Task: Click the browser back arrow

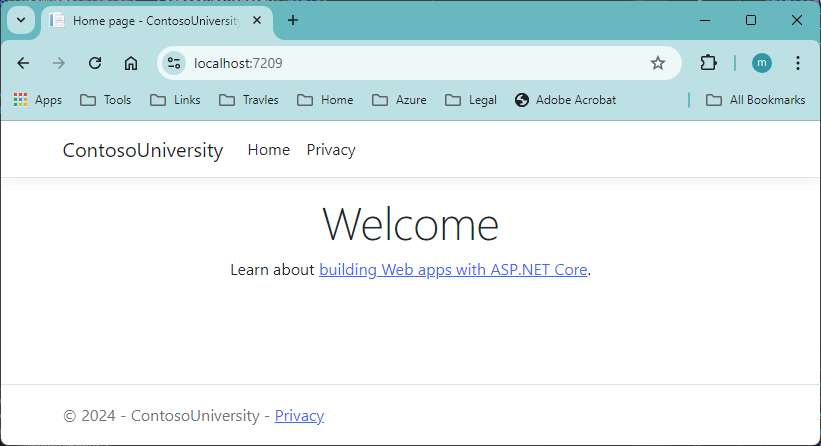Action: [23, 63]
